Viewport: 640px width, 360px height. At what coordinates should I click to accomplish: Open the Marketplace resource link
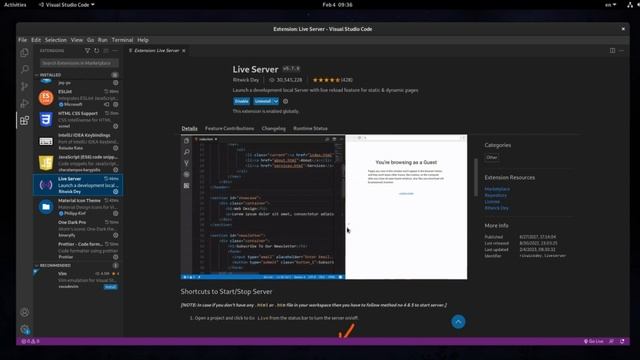[x=497, y=189]
